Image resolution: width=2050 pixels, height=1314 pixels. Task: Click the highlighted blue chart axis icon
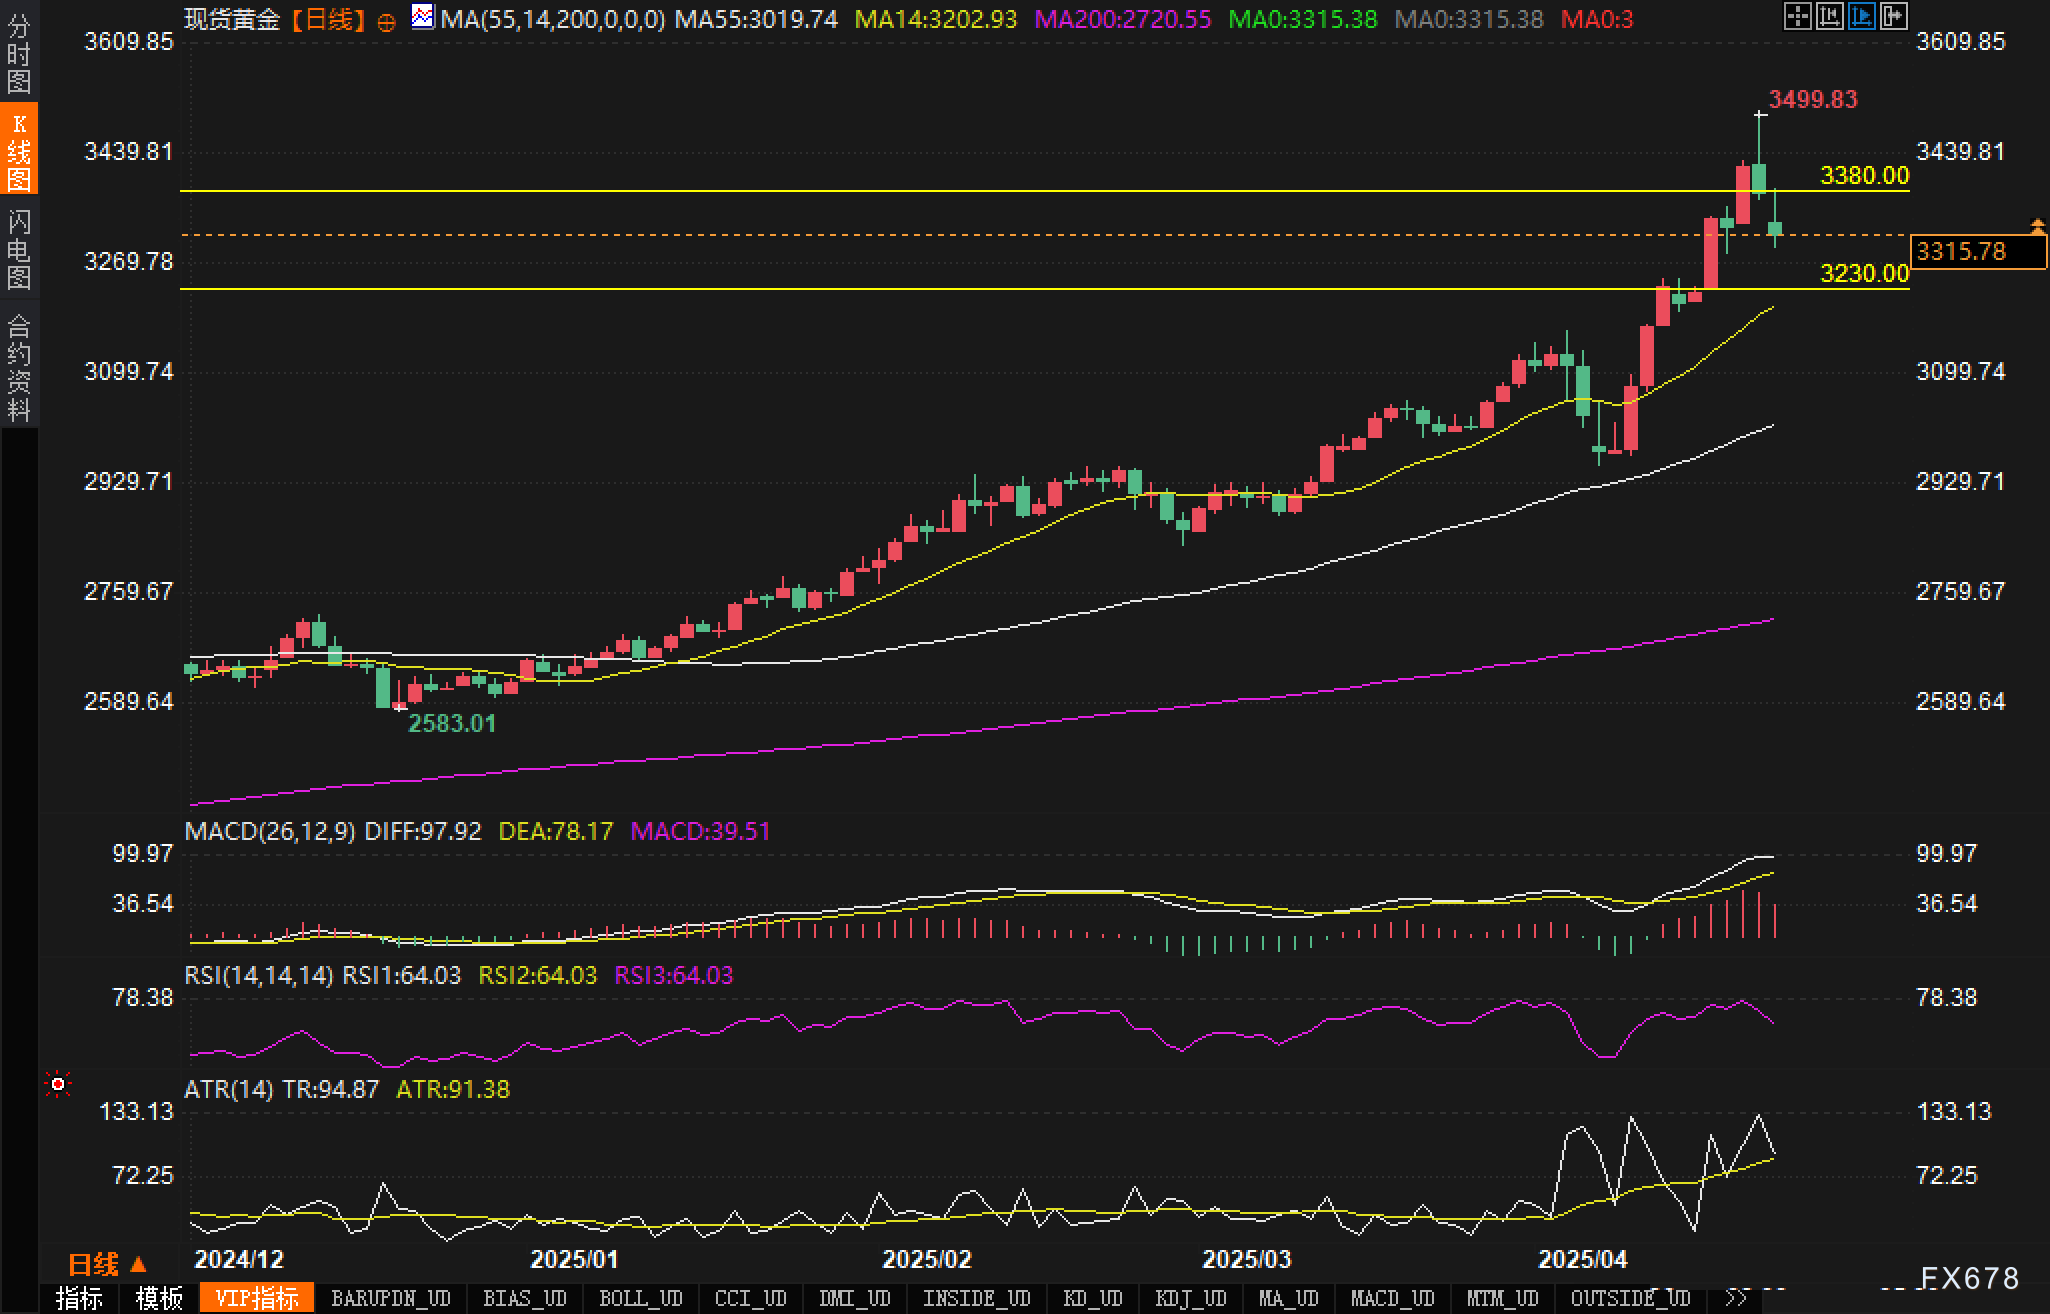pyautogui.click(x=1861, y=16)
